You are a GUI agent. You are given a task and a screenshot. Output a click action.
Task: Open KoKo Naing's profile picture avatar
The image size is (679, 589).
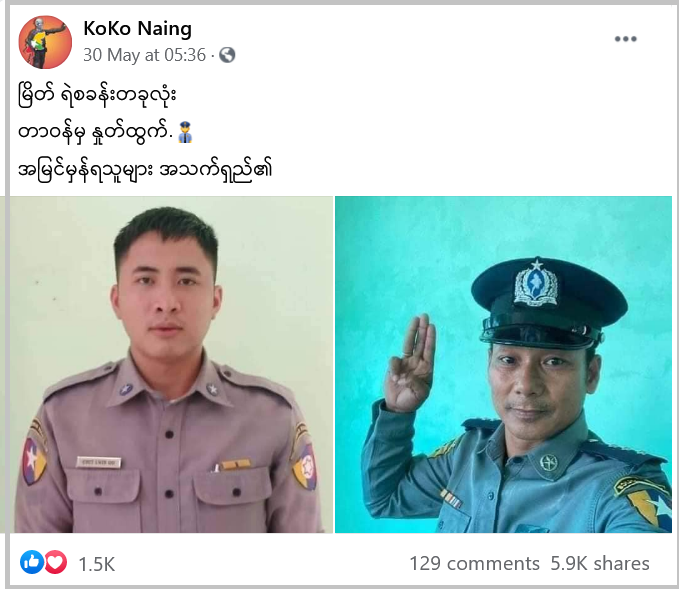pos(45,42)
